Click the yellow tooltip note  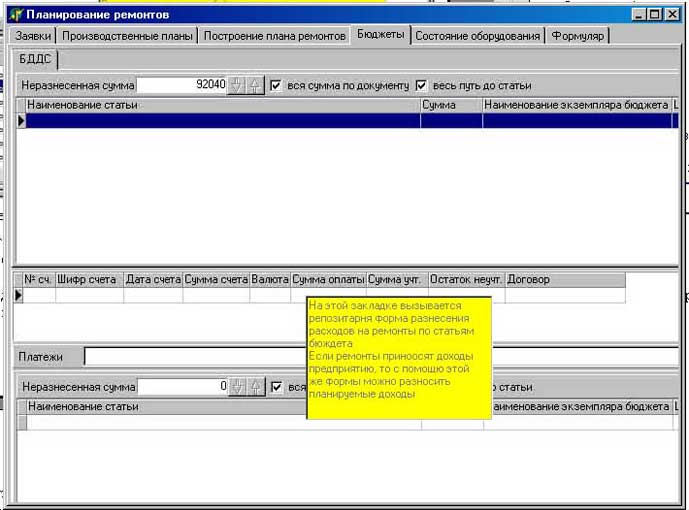point(399,358)
